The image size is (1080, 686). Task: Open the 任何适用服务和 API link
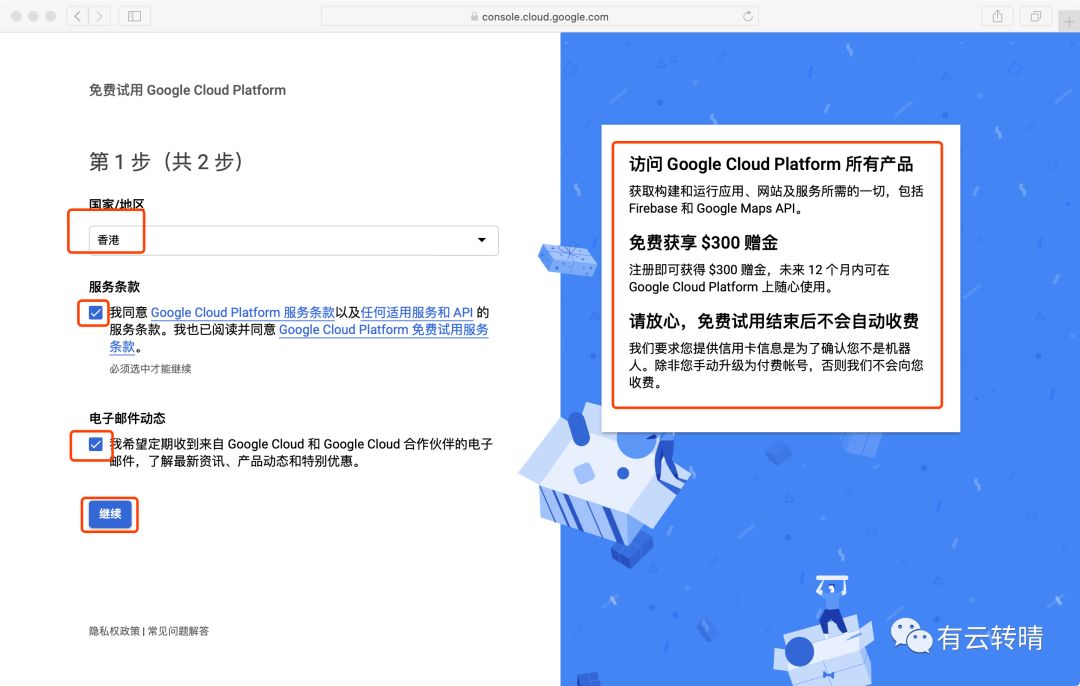416,313
